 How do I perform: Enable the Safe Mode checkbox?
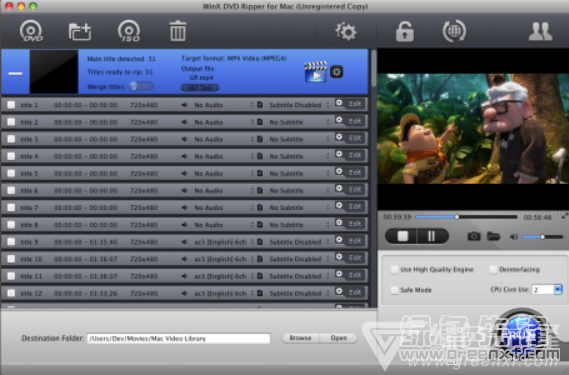point(394,290)
